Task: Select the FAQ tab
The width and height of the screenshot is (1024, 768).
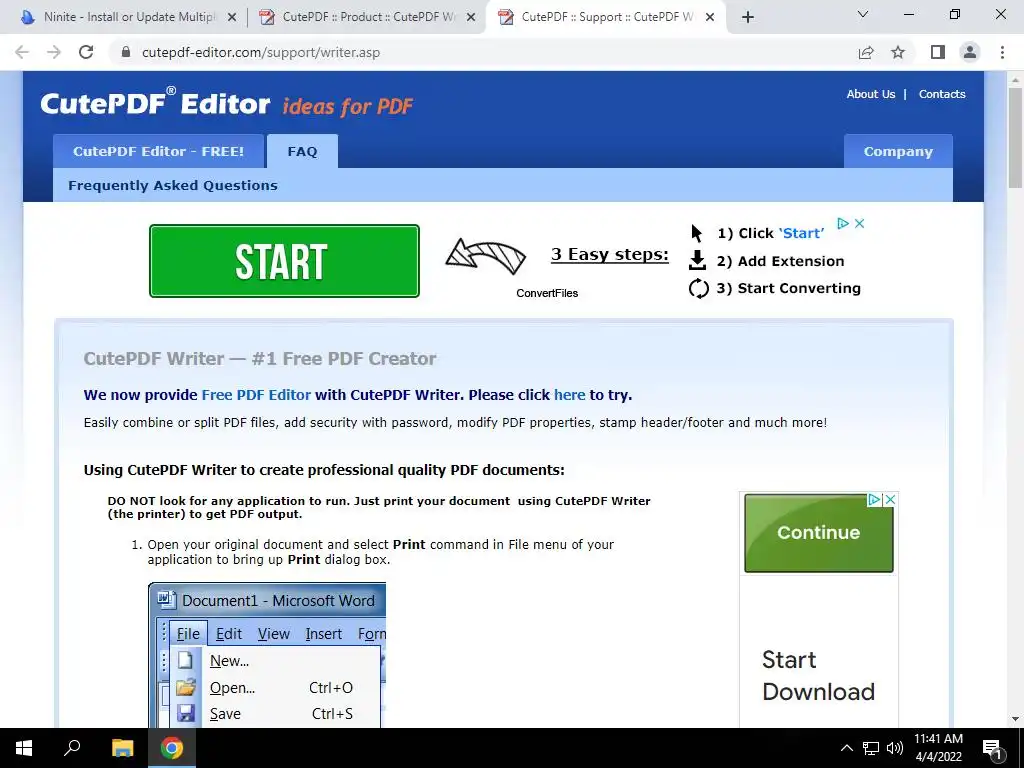Action: point(302,152)
